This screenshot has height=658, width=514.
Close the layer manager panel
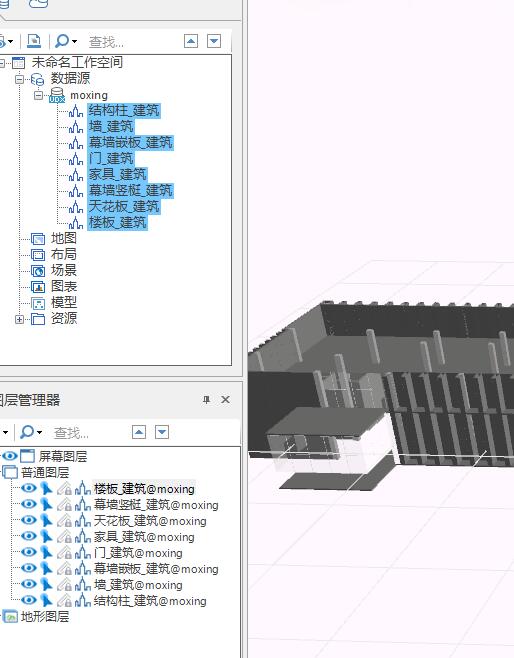225,400
